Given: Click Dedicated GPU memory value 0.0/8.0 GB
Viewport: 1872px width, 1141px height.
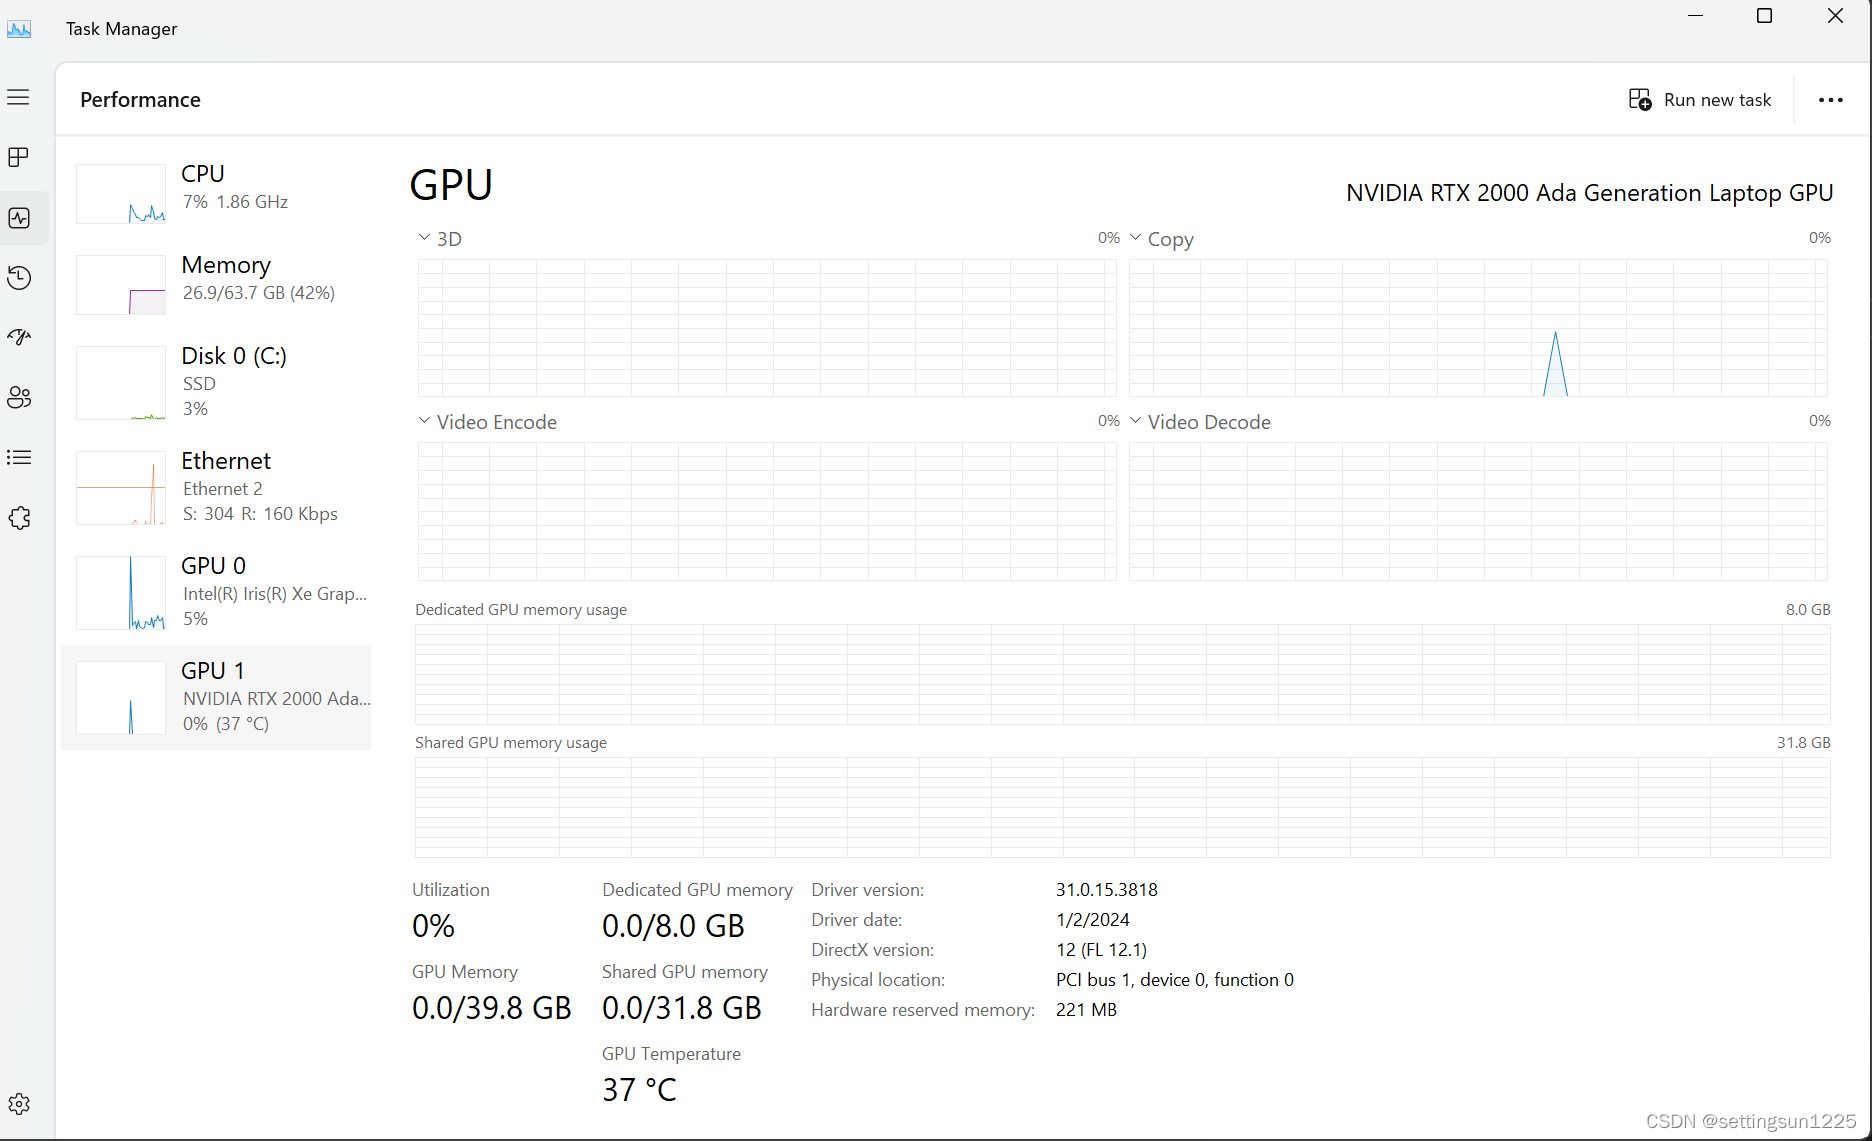Looking at the screenshot, I should [x=673, y=926].
